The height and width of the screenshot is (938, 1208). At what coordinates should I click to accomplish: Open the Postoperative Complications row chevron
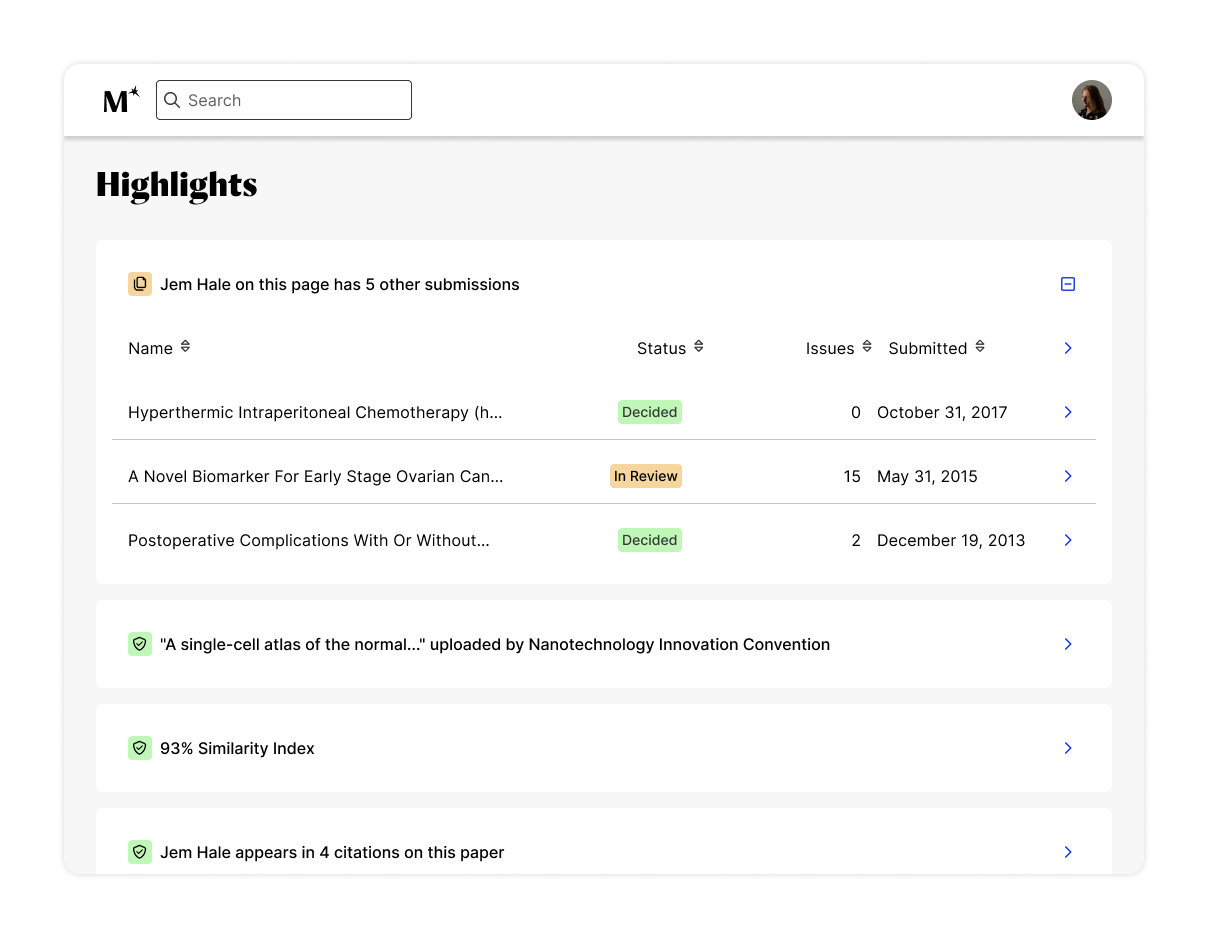pyautogui.click(x=1068, y=540)
